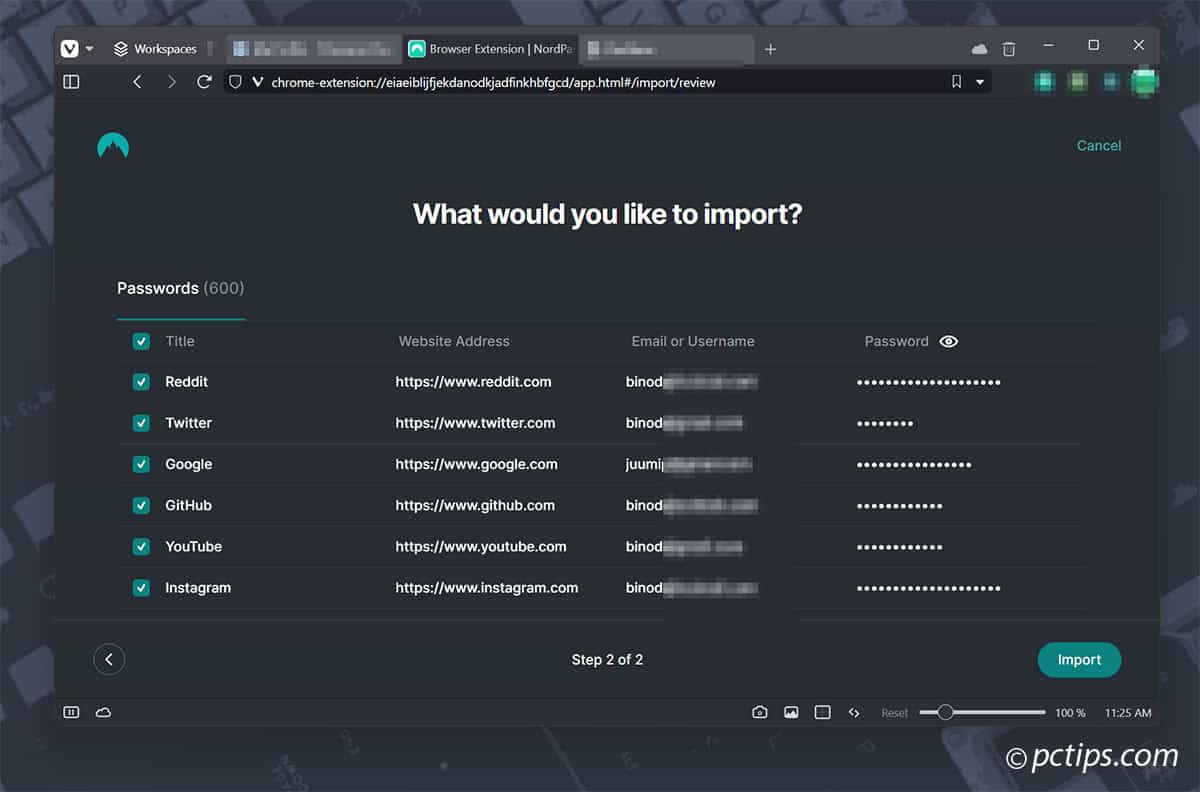Screen dimensions: 1200x792
Task: Reveal passwords using the eye icon
Action: tap(948, 341)
